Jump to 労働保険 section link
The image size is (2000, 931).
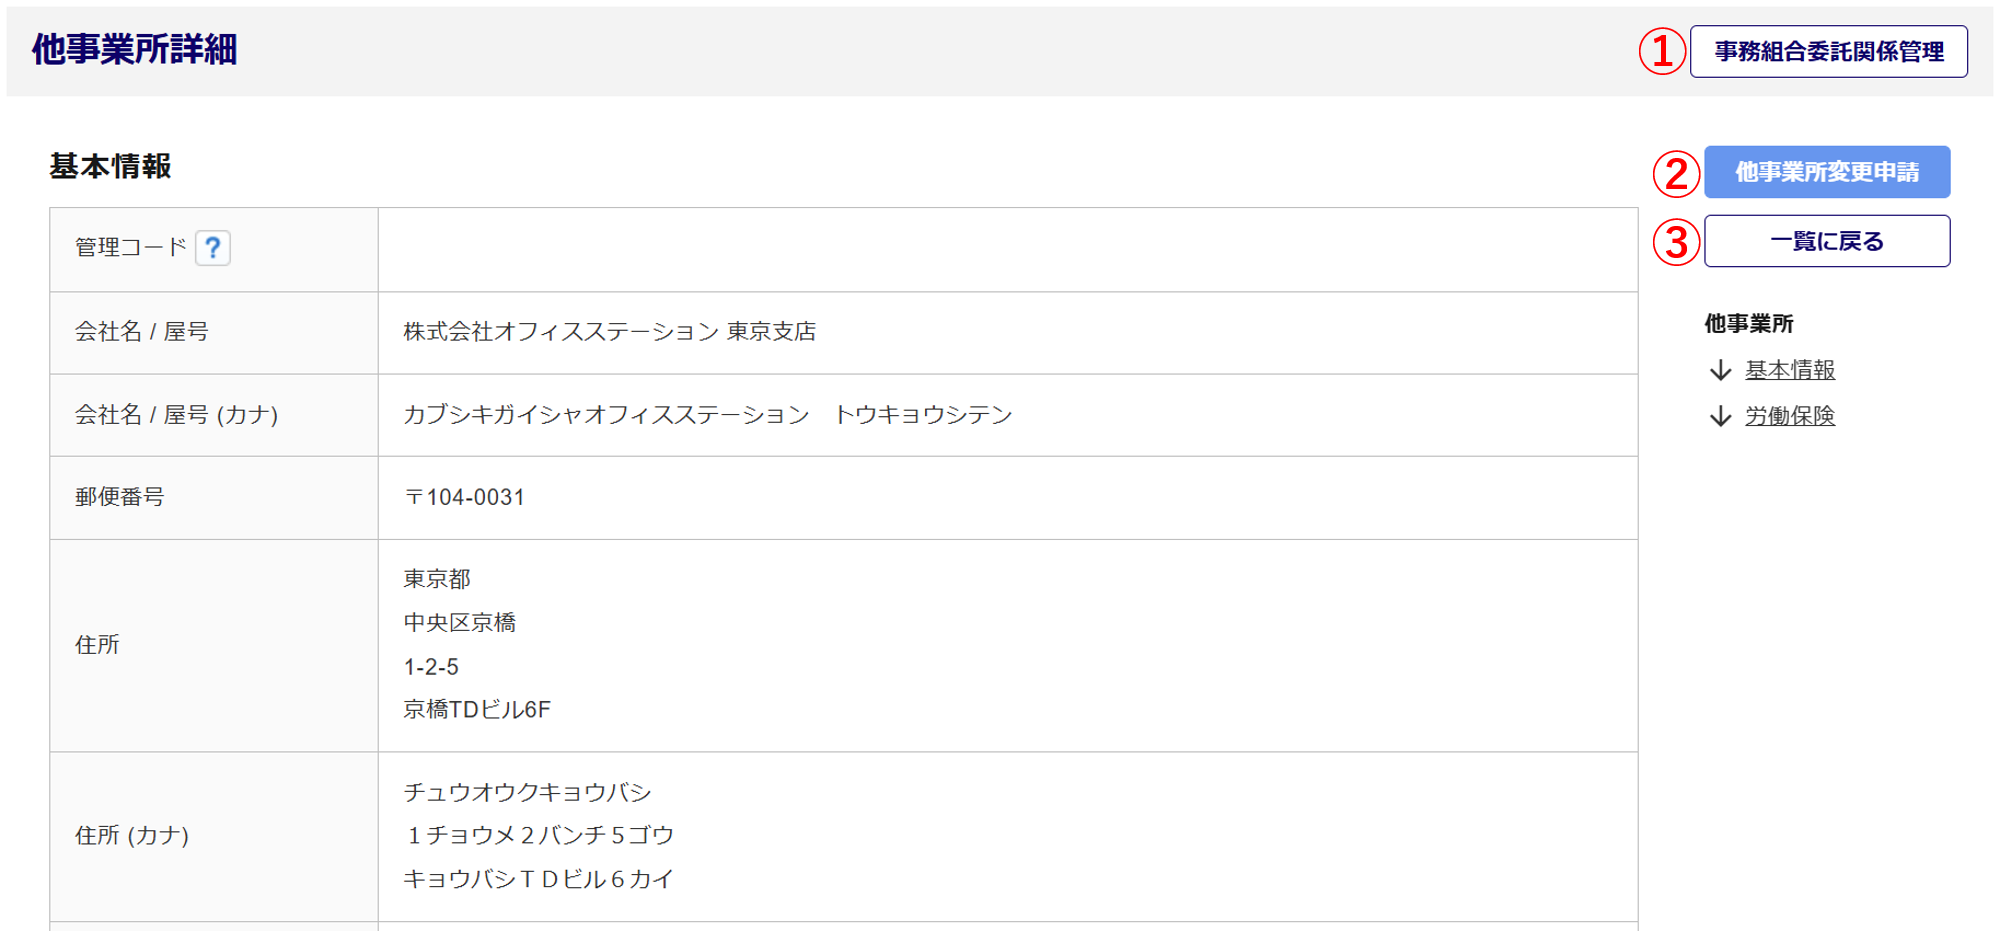pos(1789,416)
